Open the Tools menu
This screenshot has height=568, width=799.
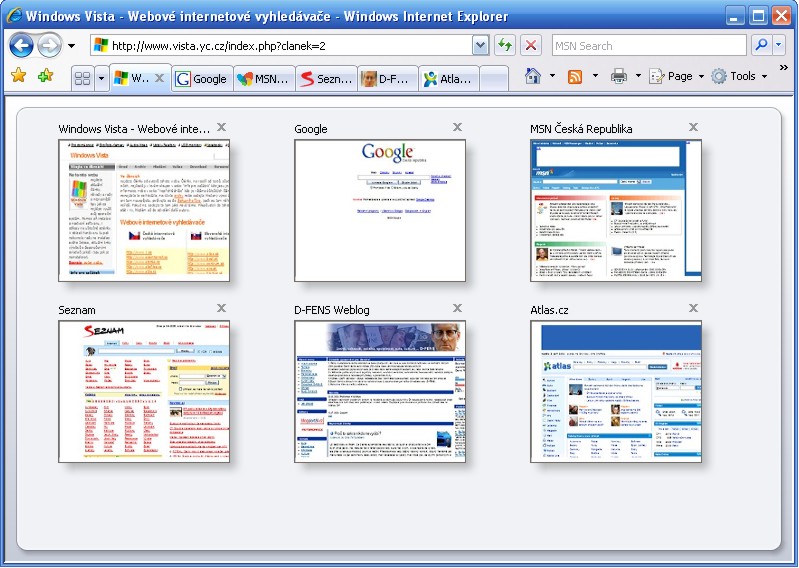tap(739, 76)
